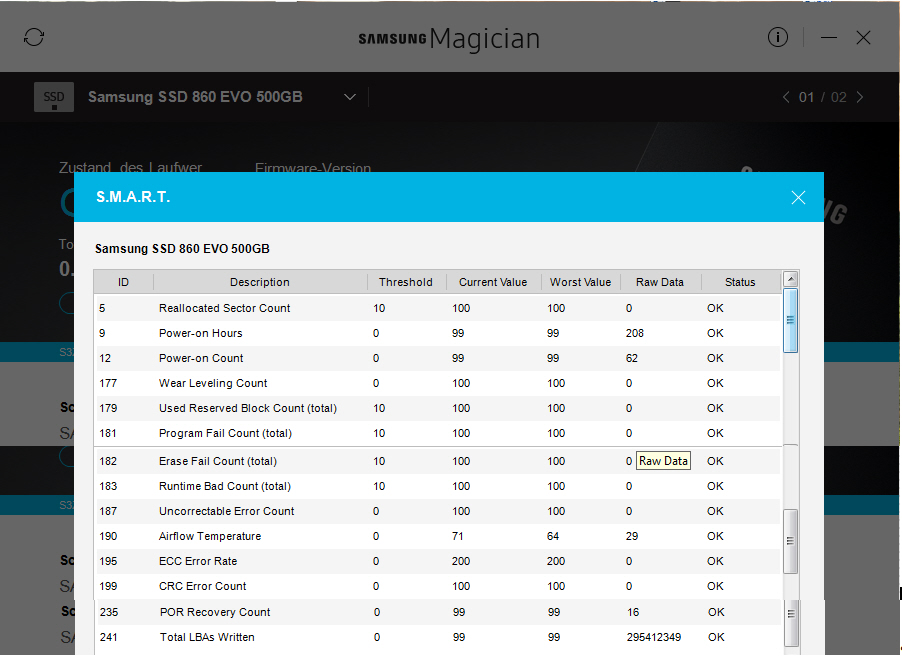Expand the Samsung SSD 860 EVO drive dropdown
The width and height of the screenshot is (902, 658).
pos(350,97)
